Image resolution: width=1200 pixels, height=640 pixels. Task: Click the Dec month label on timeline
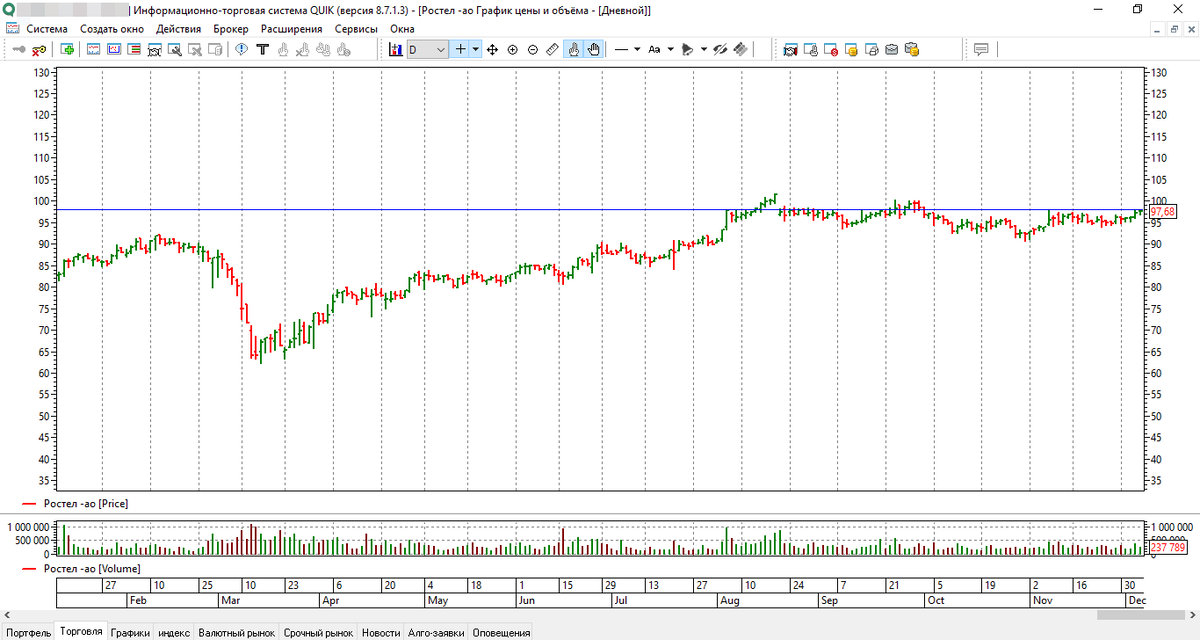[1138, 601]
